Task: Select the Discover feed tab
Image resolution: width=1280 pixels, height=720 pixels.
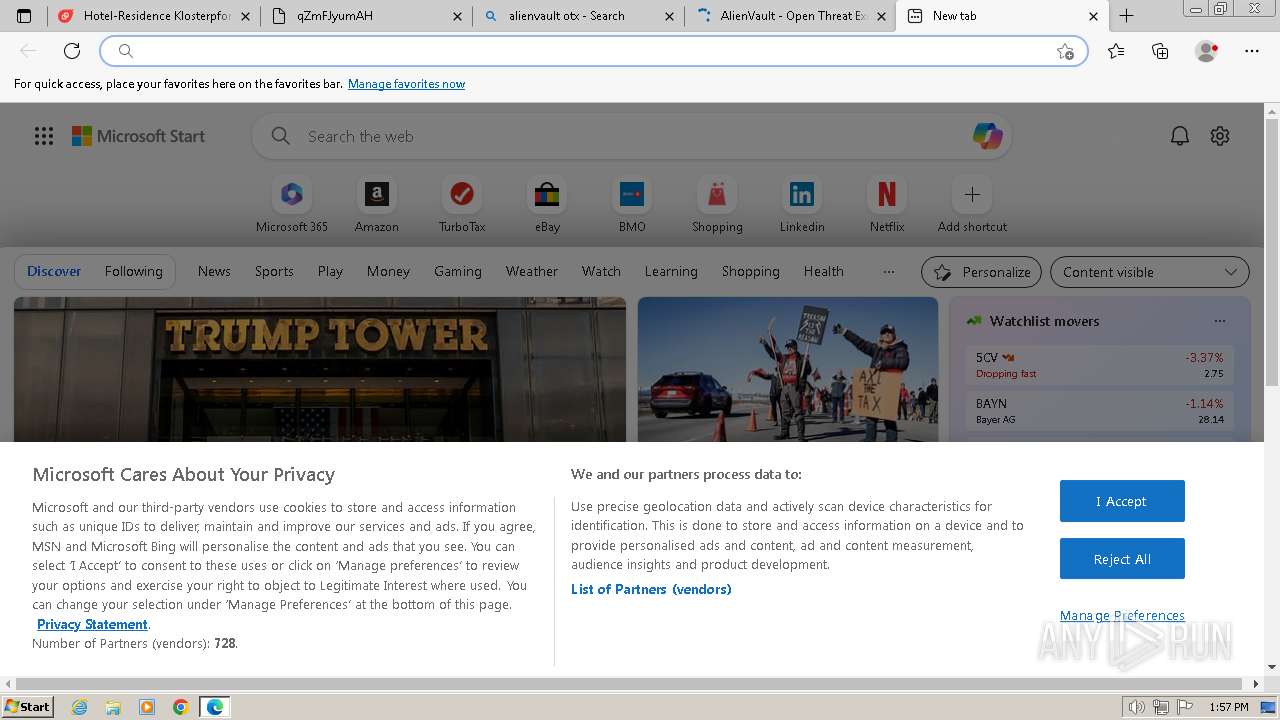Action: pyautogui.click(x=54, y=271)
